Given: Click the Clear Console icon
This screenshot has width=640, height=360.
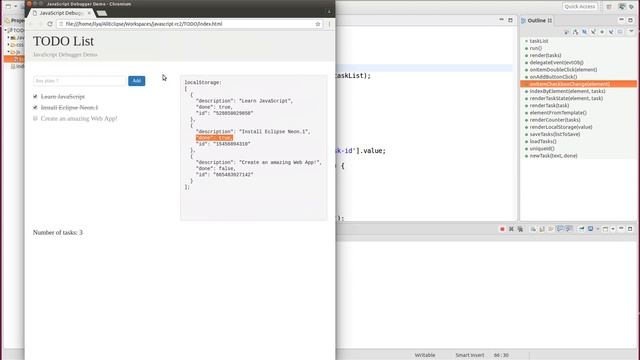Looking at the screenshot, I should [x=533, y=229].
